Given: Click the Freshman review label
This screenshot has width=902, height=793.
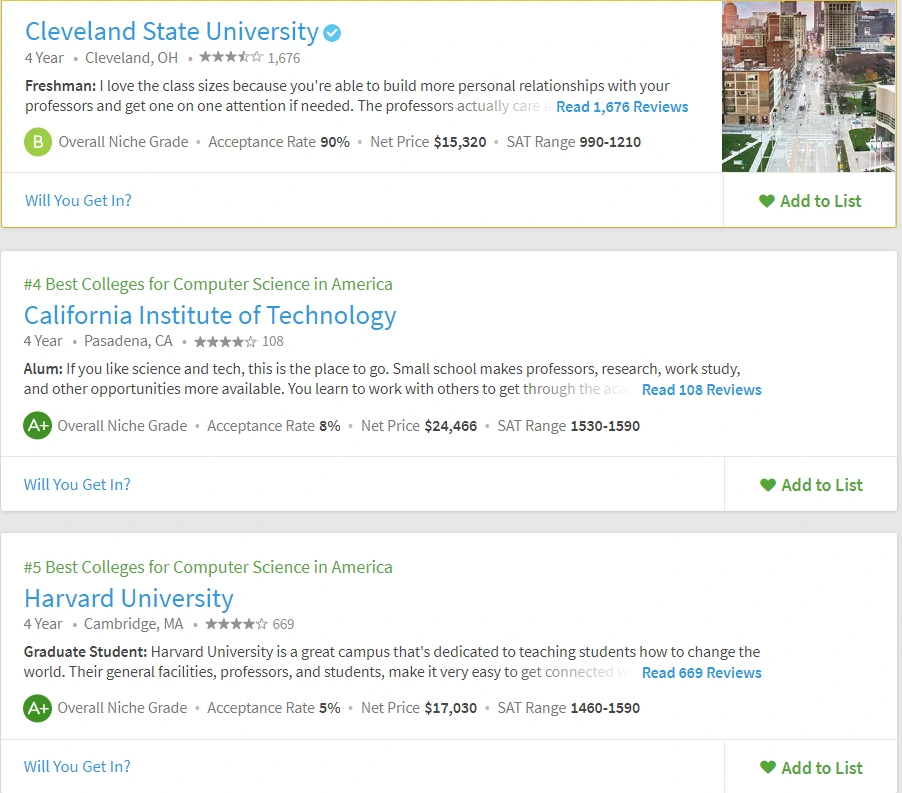Looking at the screenshot, I should [x=60, y=86].
